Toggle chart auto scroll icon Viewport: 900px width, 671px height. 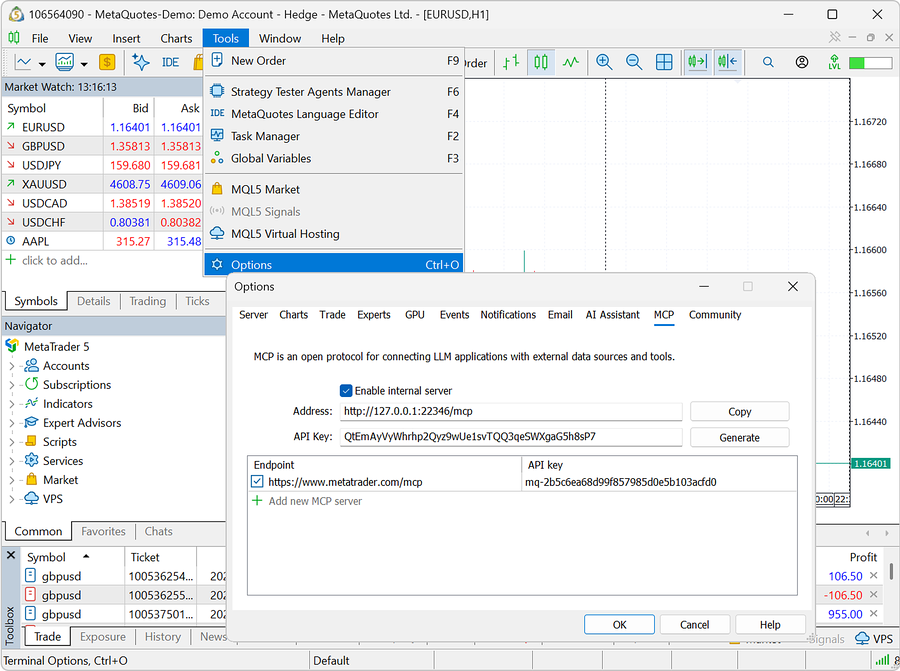point(697,62)
